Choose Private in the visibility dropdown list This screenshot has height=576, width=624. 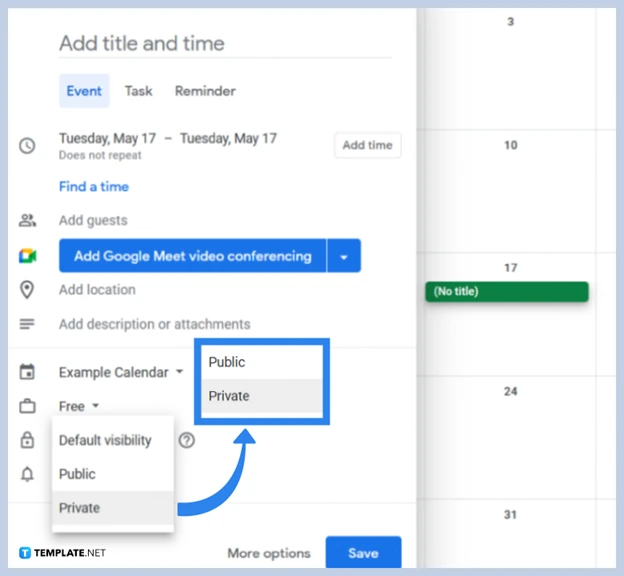click(113, 508)
